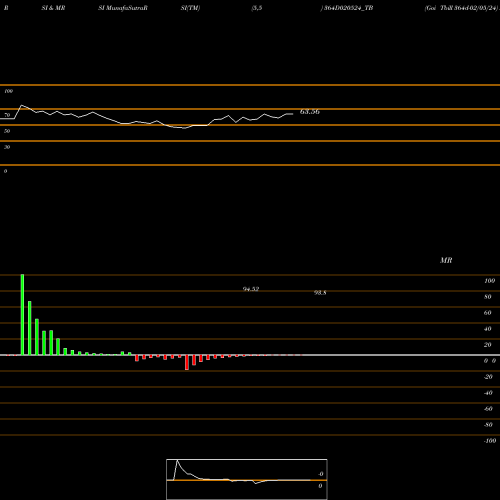Click the RSI value label 63.56
Viewport: 500px width, 500px height.
coord(310,112)
